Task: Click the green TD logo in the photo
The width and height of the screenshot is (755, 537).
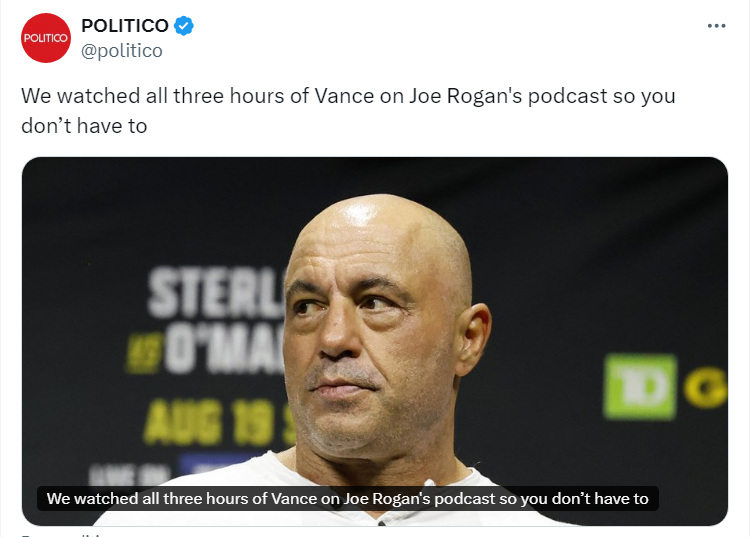Action: coord(640,386)
